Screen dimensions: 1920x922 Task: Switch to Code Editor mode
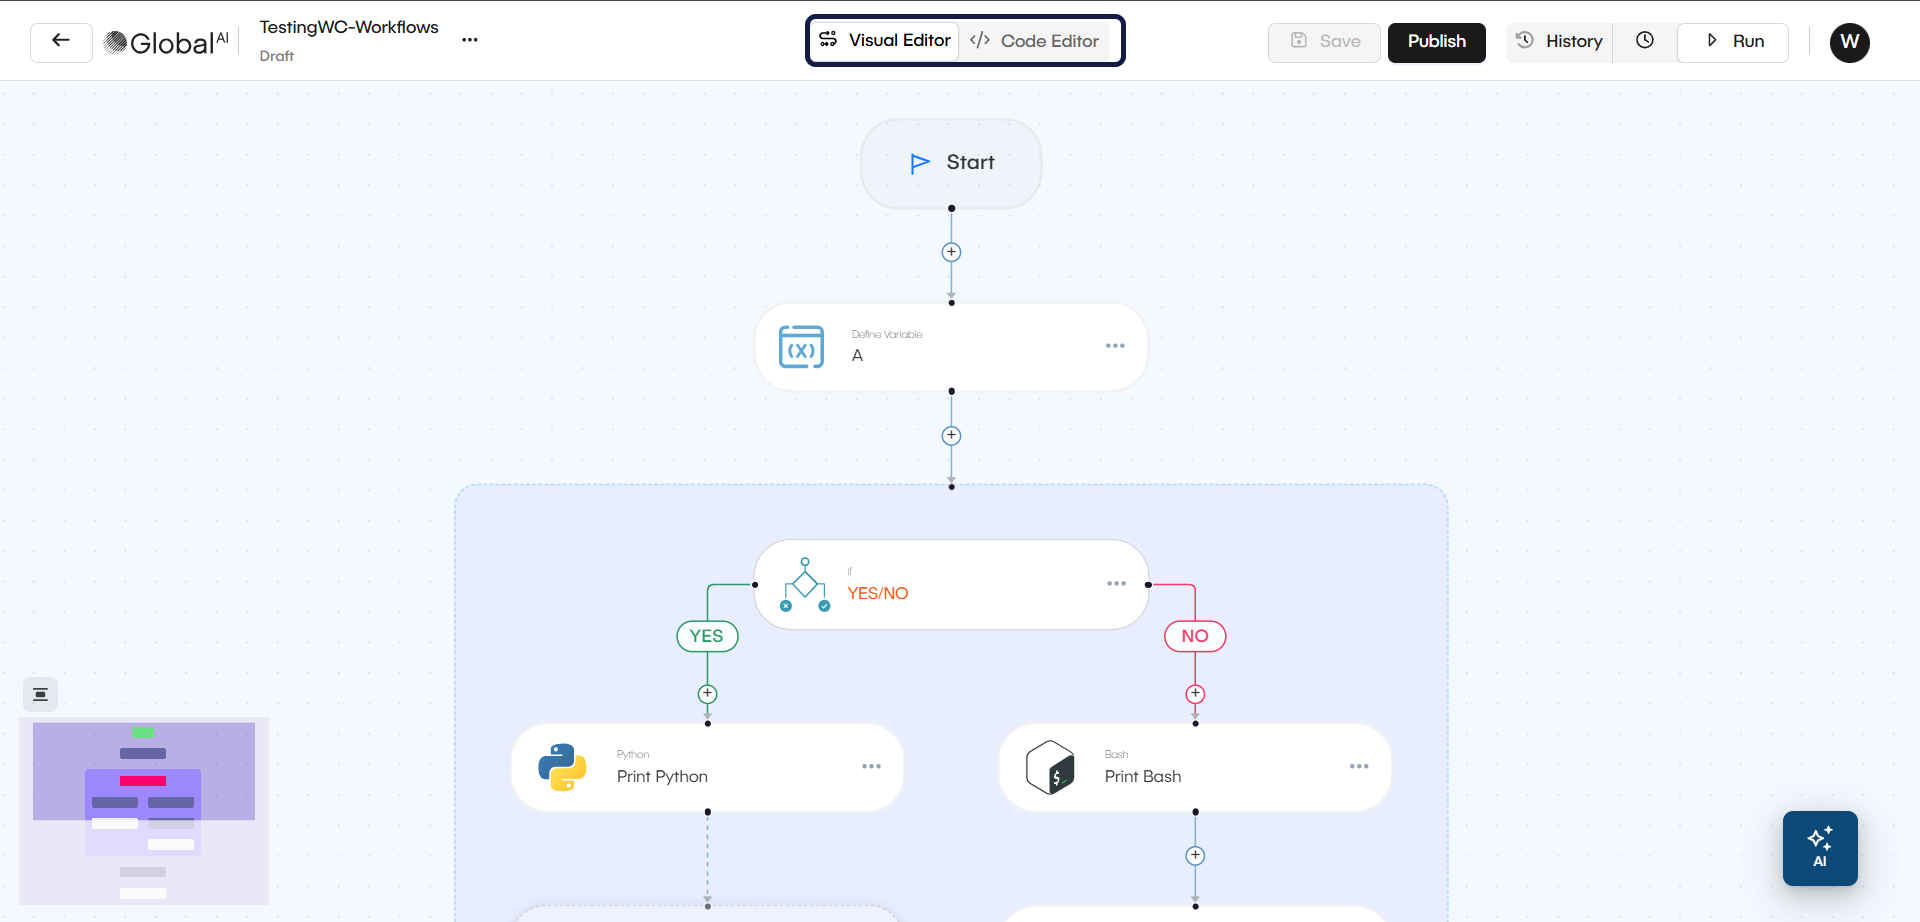point(1035,41)
